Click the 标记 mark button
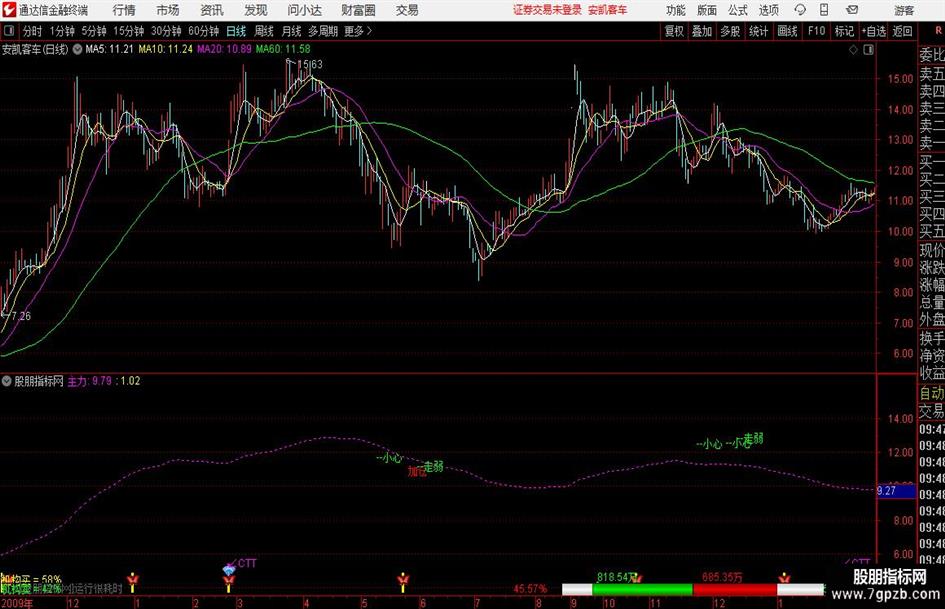 tap(844, 31)
